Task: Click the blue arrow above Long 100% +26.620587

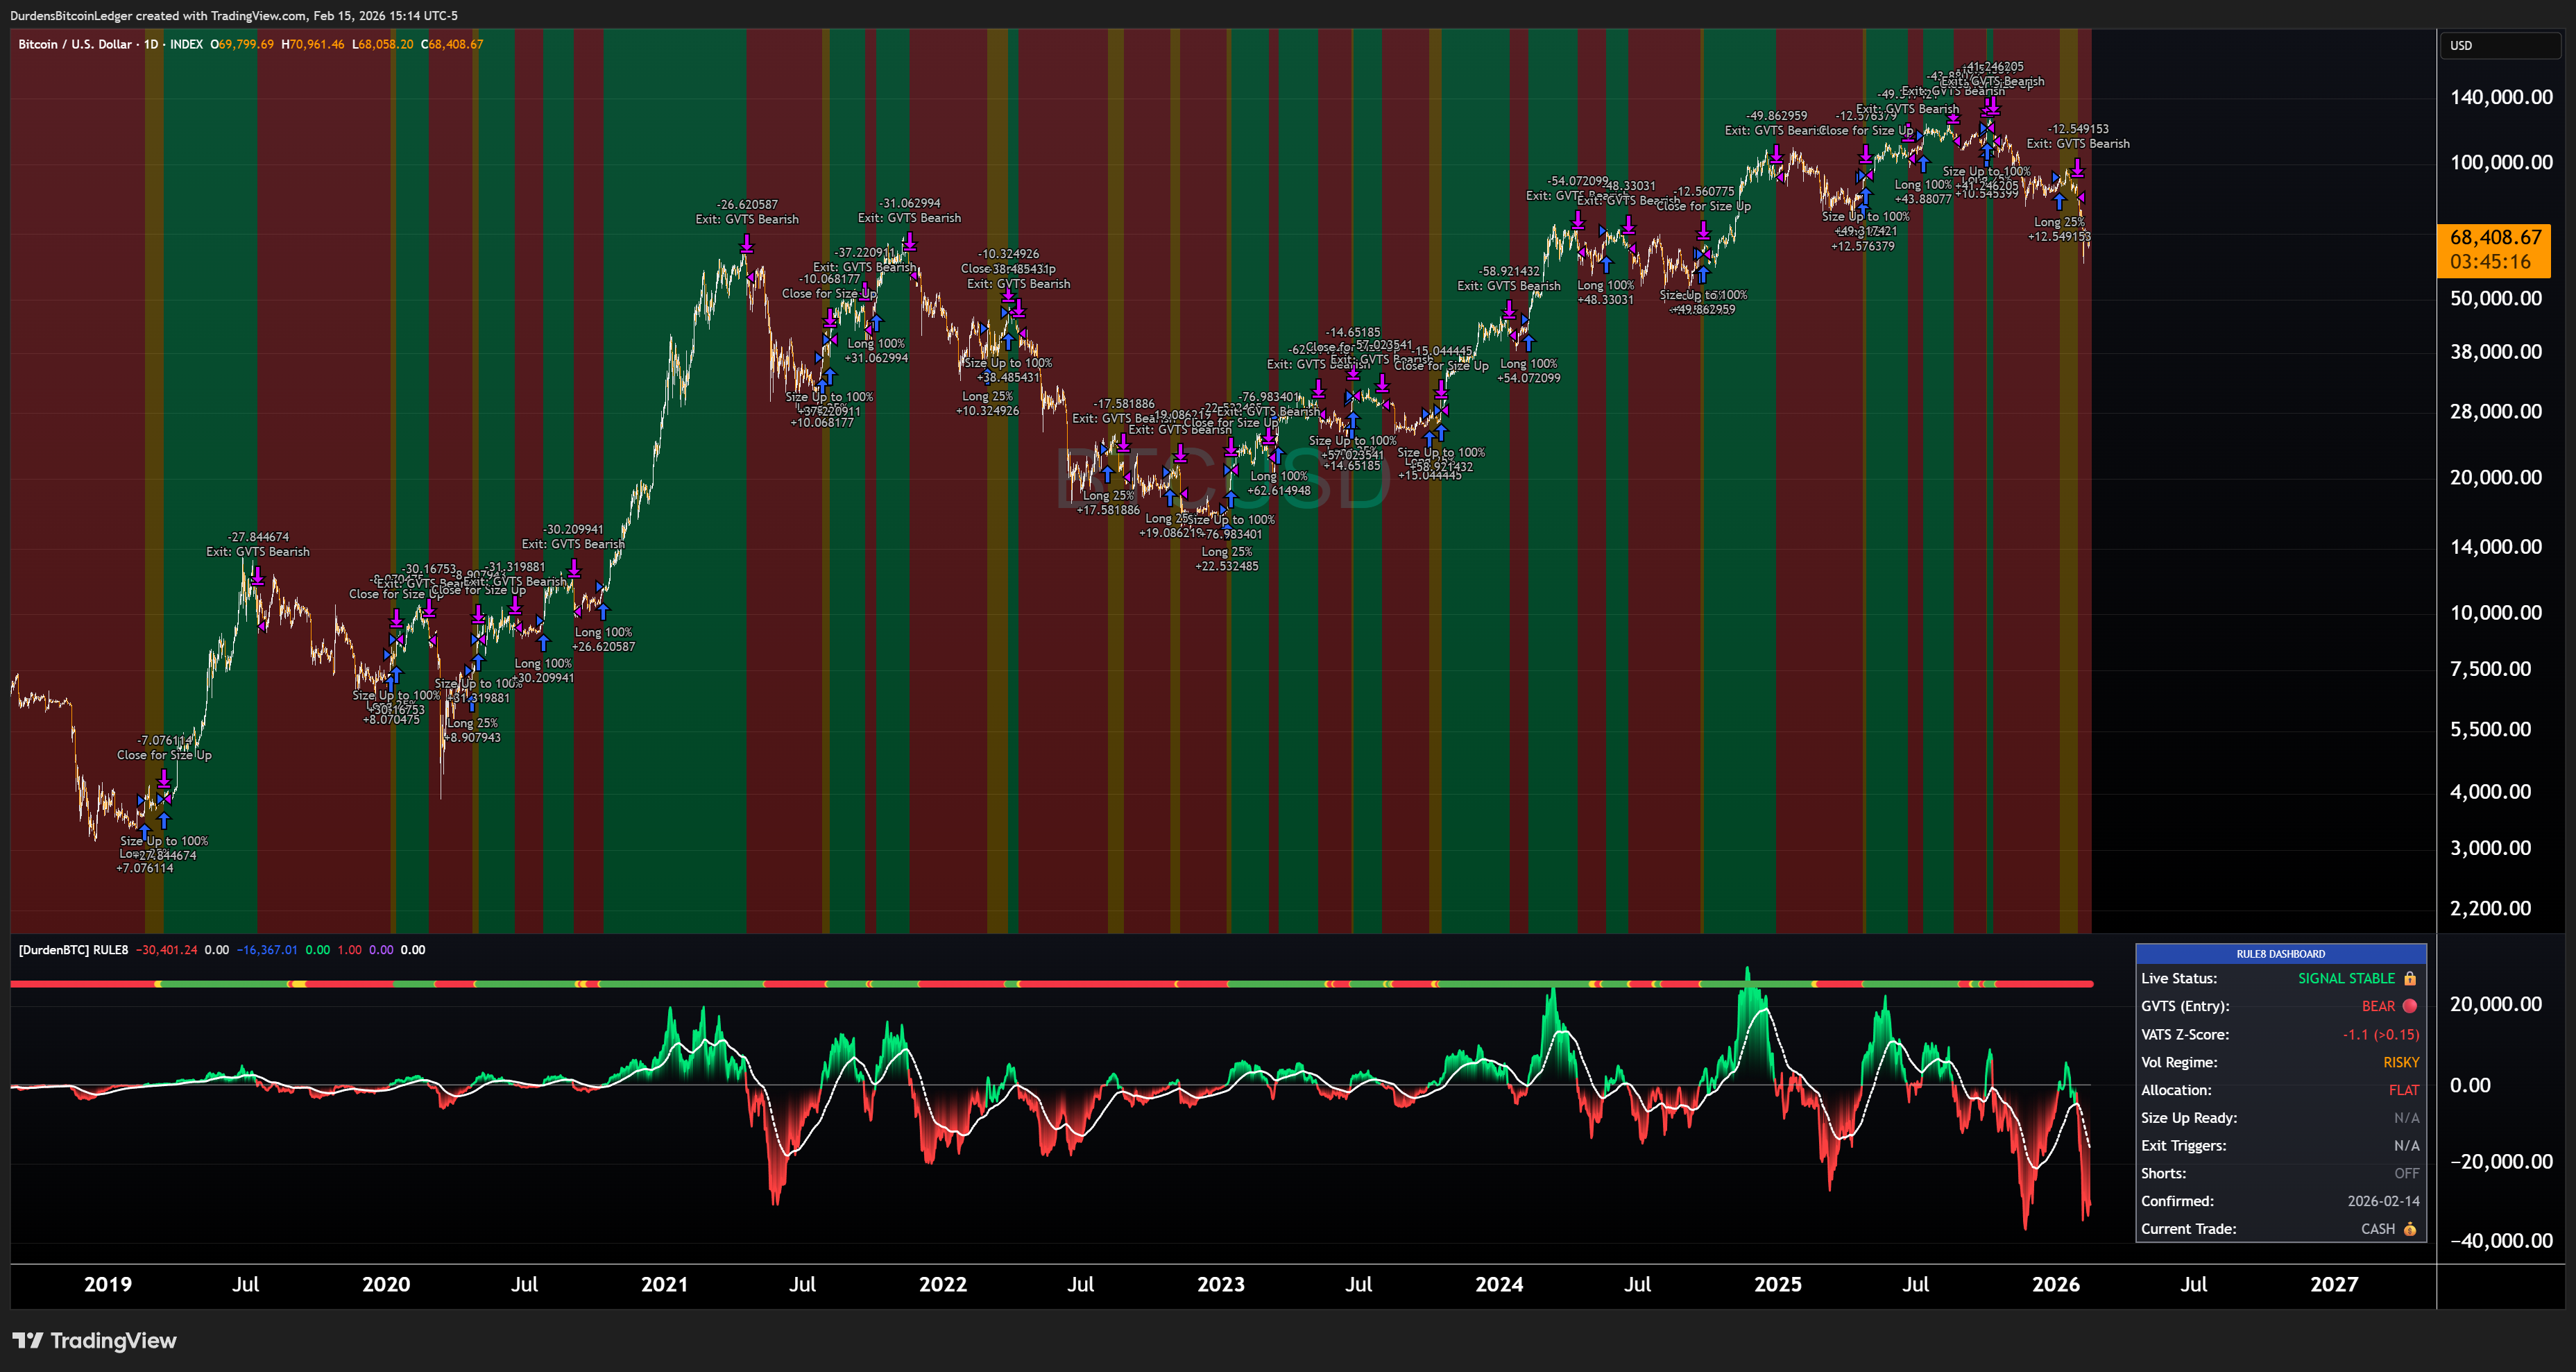Action: coord(603,611)
